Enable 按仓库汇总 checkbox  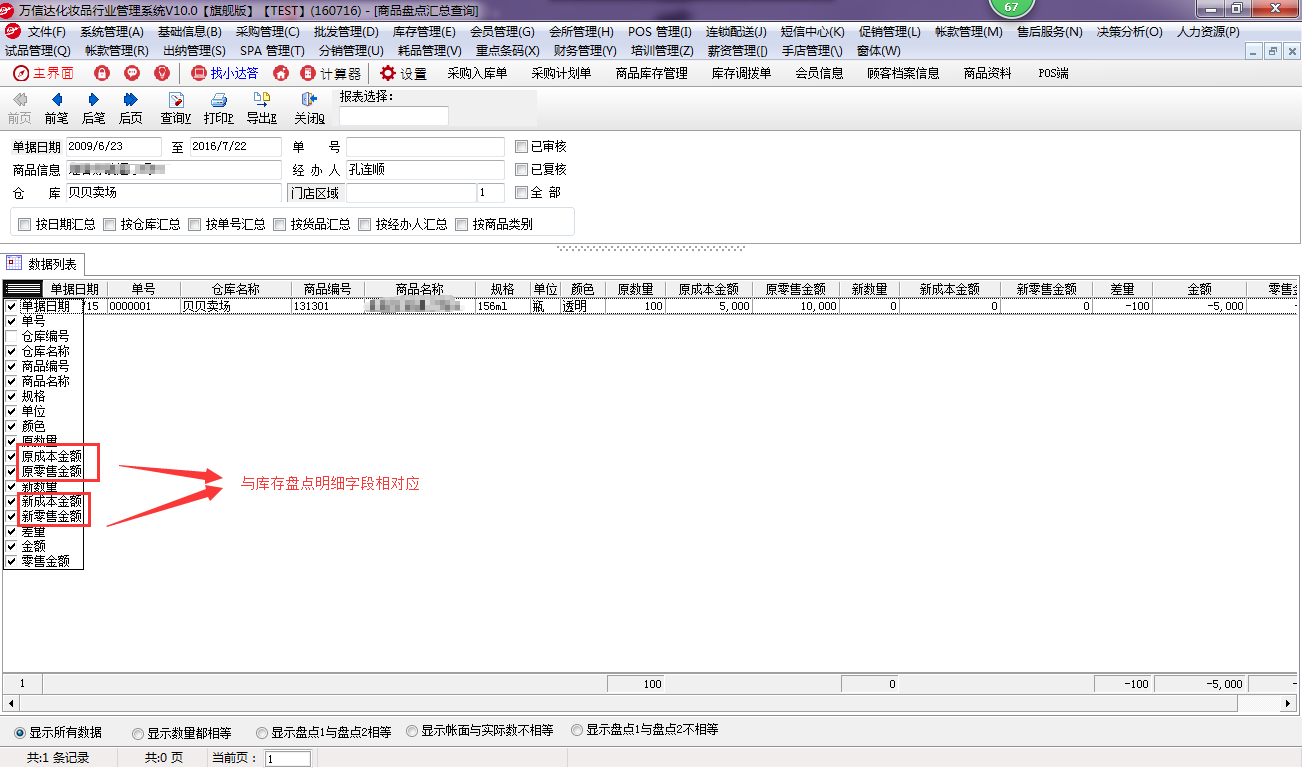pos(110,225)
